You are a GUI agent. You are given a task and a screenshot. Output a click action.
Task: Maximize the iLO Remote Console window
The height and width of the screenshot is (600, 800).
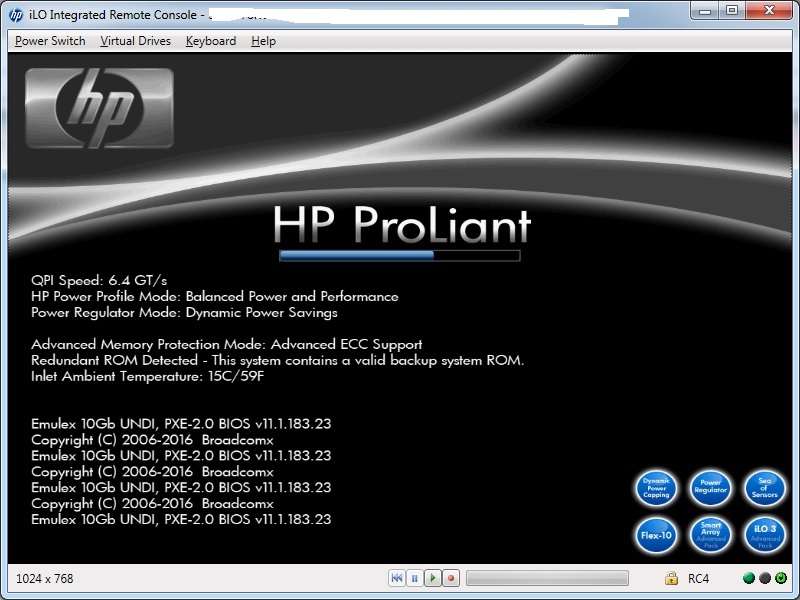click(x=732, y=11)
